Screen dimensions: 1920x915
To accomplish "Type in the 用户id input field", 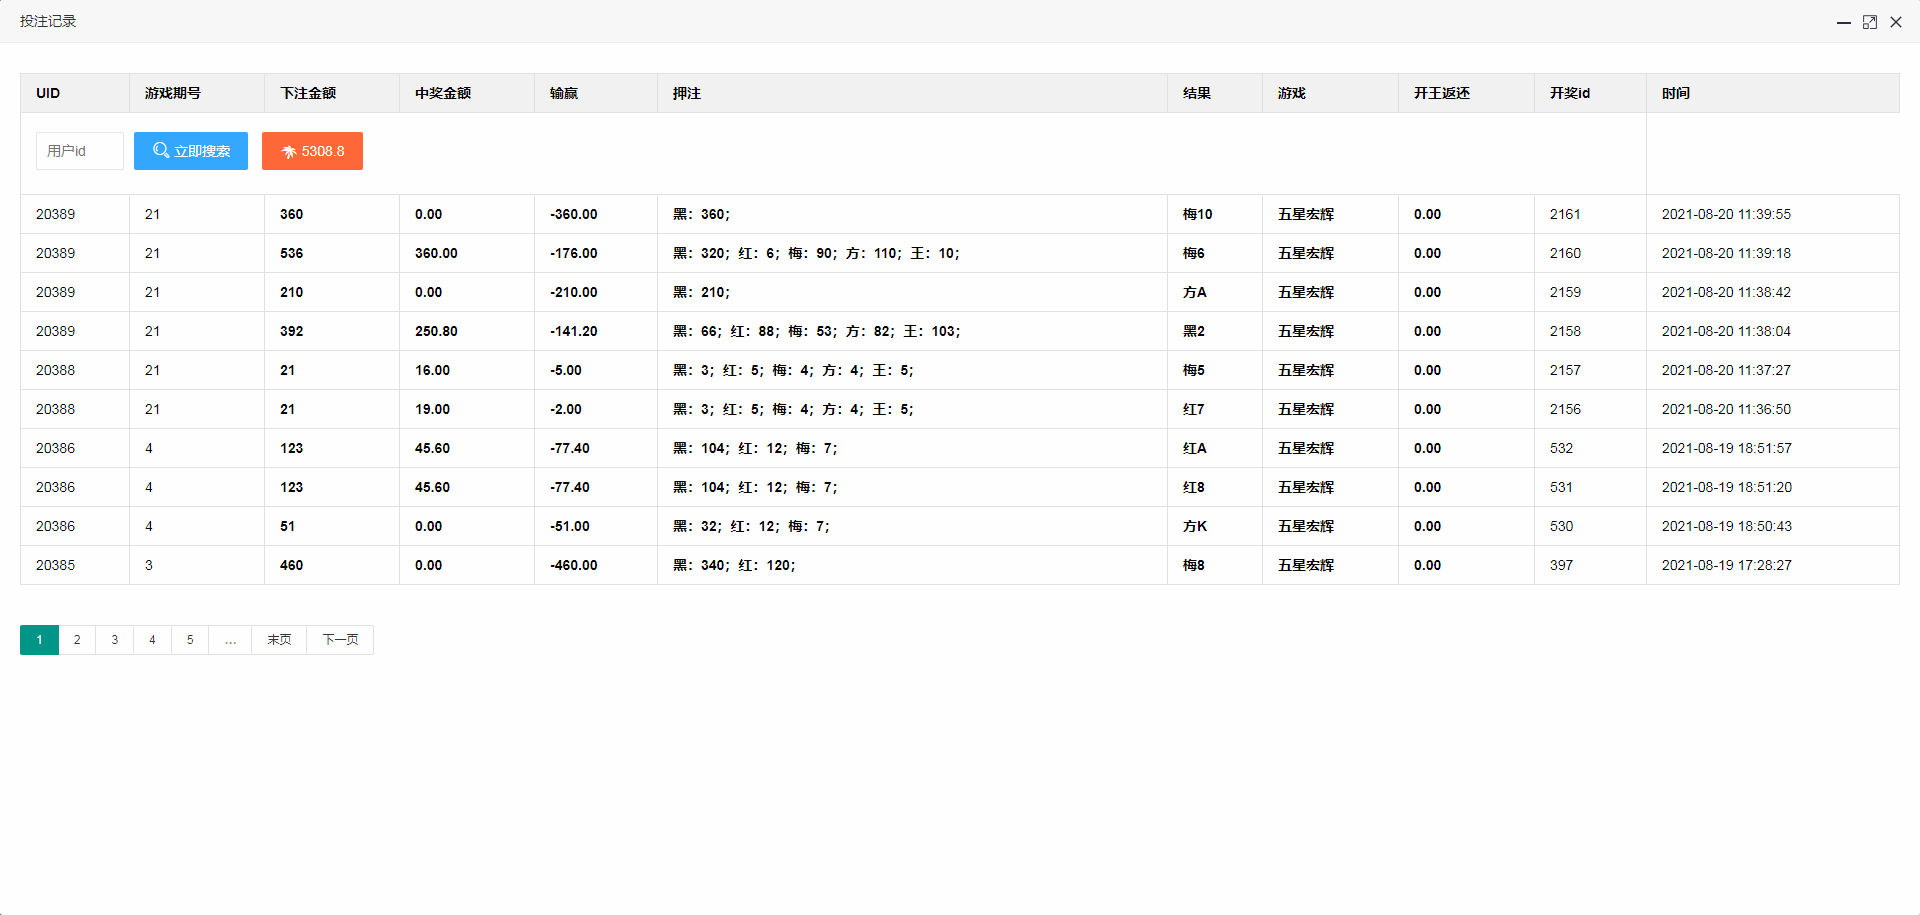I will click(80, 151).
